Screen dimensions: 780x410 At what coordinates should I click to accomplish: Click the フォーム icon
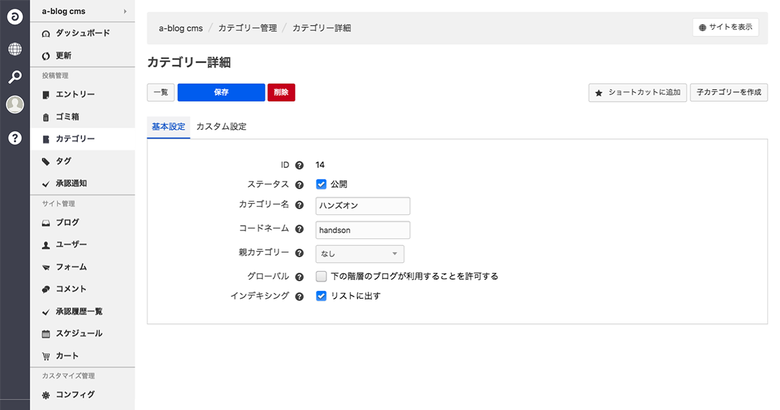point(46,267)
